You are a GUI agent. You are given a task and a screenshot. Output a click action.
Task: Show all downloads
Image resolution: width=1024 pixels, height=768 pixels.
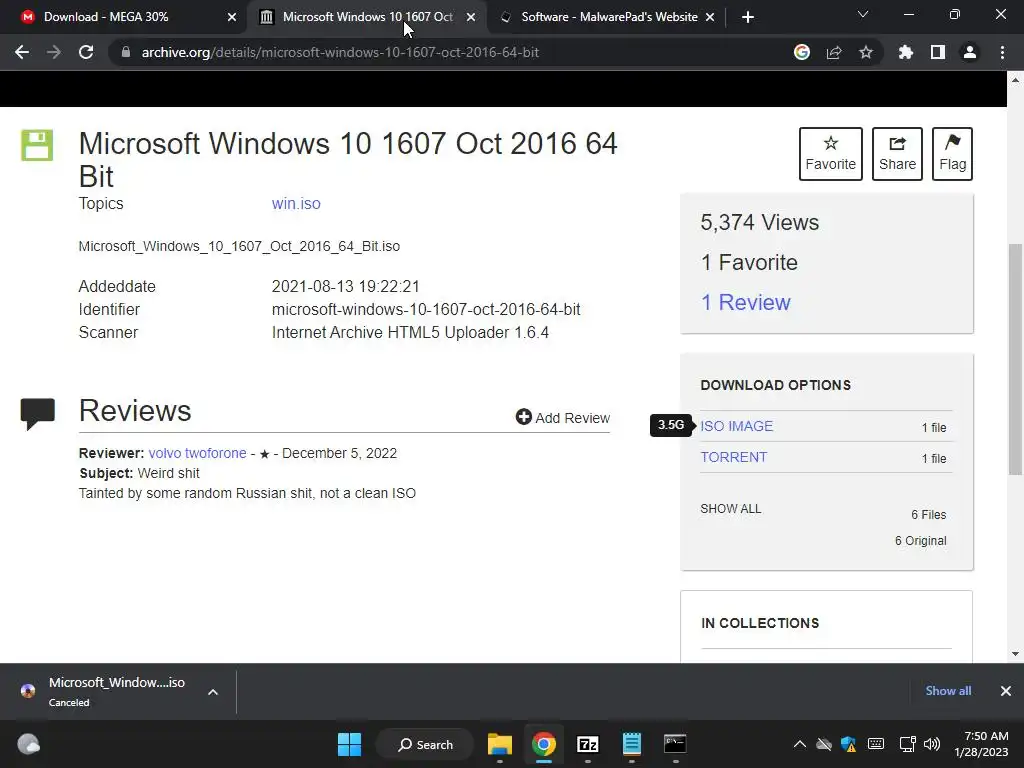click(x=948, y=690)
